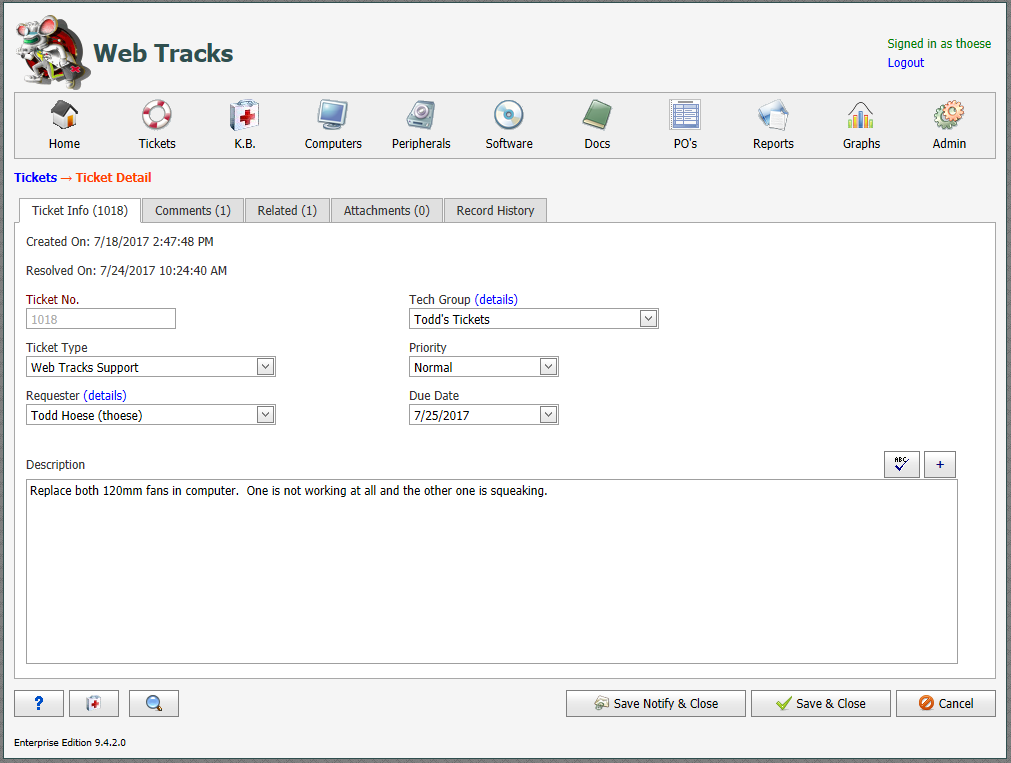Open the Software disc icon

tap(509, 115)
